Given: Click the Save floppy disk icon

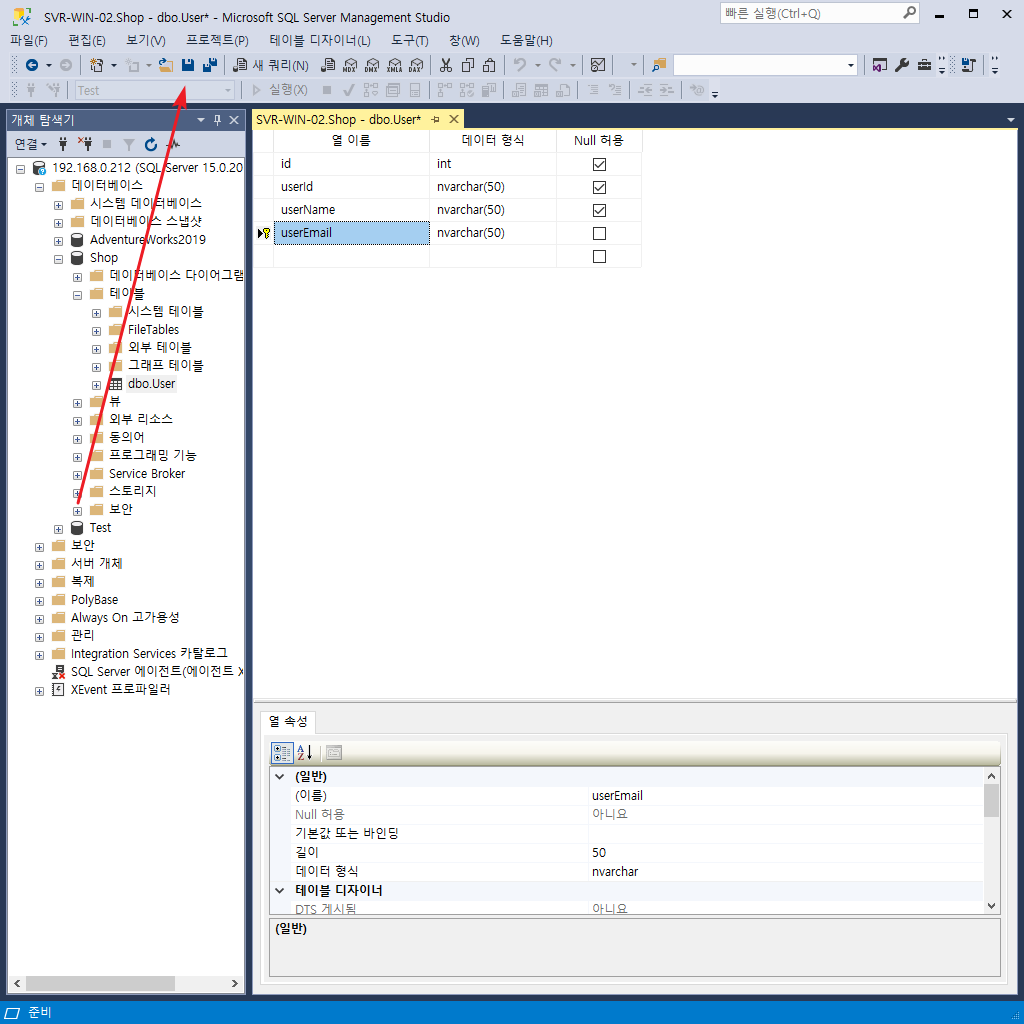Looking at the screenshot, I should pos(188,65).
